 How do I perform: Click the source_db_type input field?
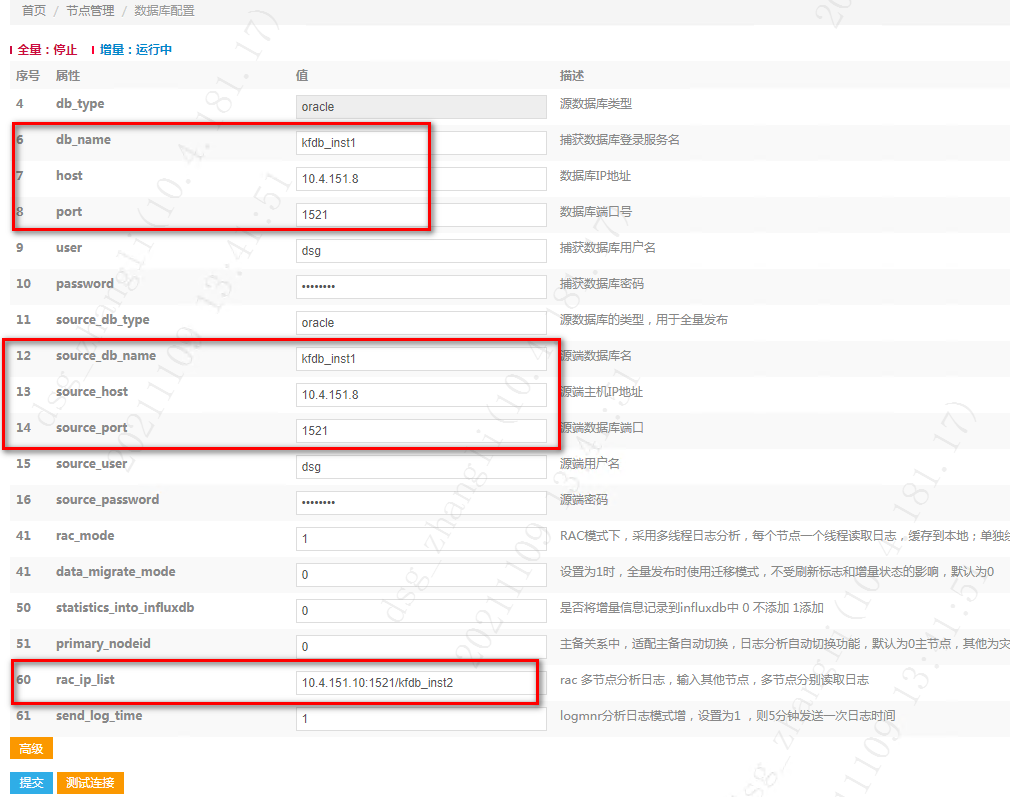[420, 323]
